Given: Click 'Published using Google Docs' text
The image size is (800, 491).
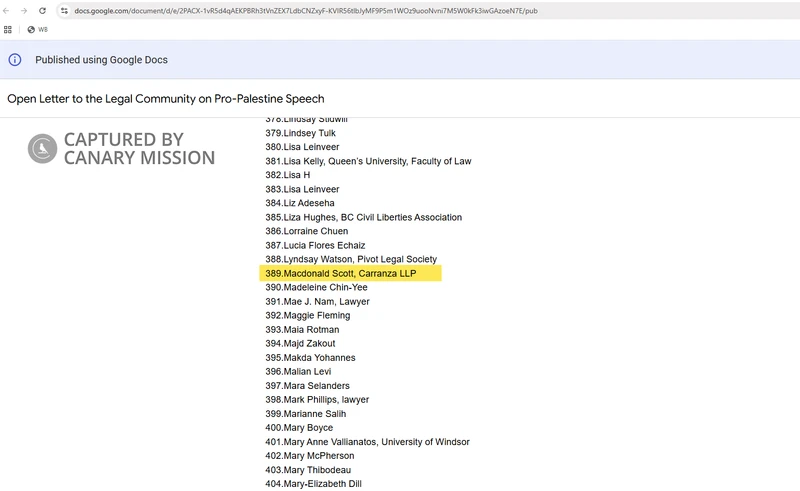Looking at the screenshot, I should coord(101,60).
